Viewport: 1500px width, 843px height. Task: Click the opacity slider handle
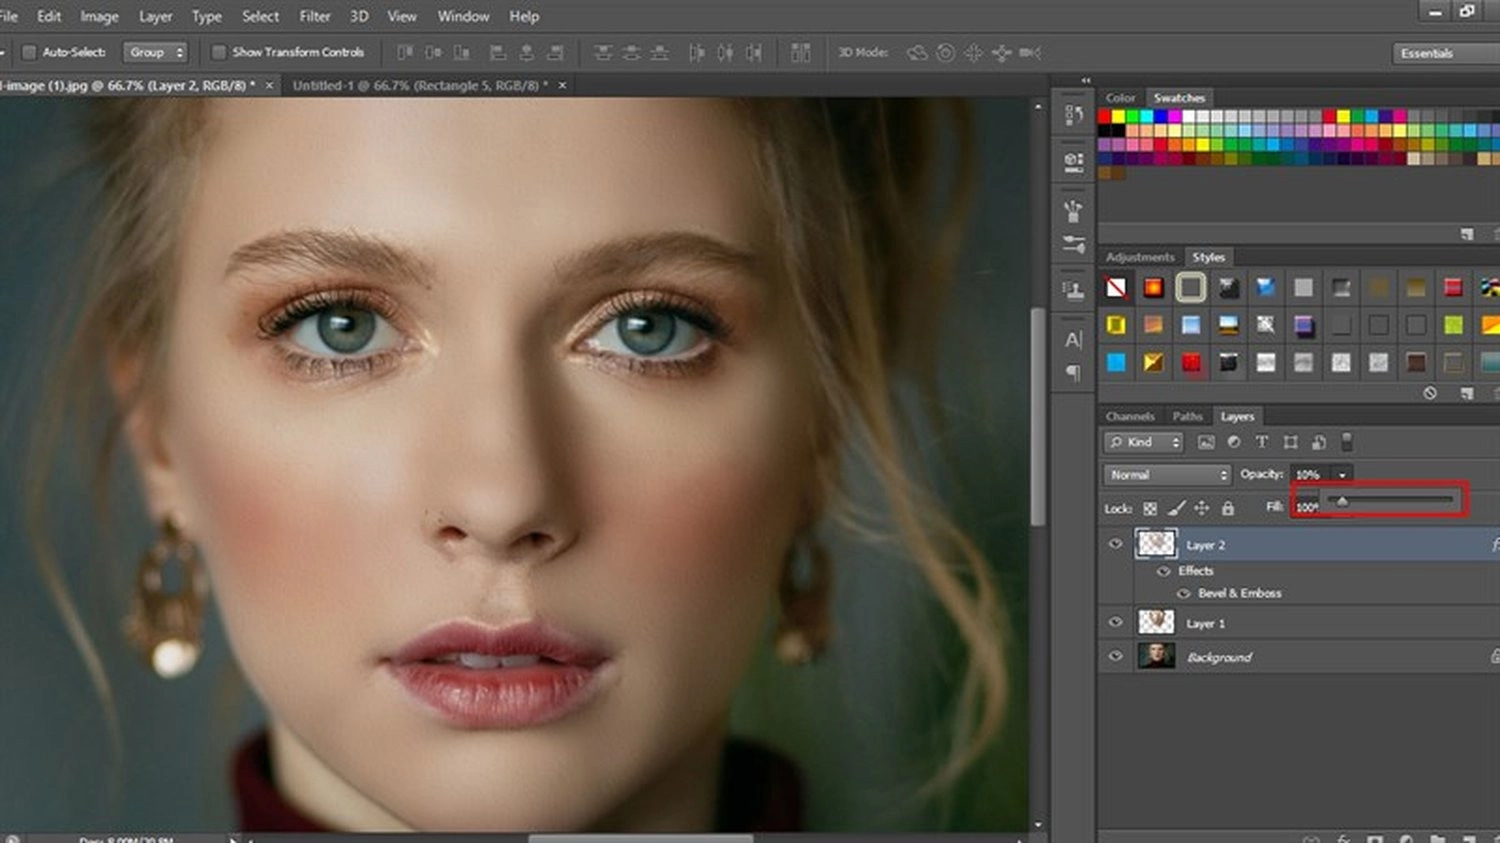click(x=1342, y=500)
